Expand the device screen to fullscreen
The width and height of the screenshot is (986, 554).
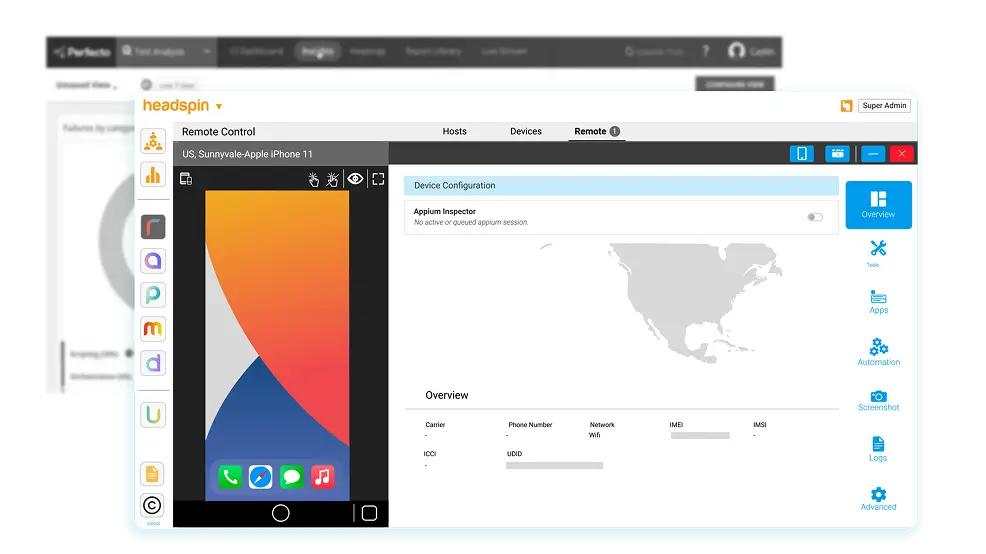click(378, 179)
